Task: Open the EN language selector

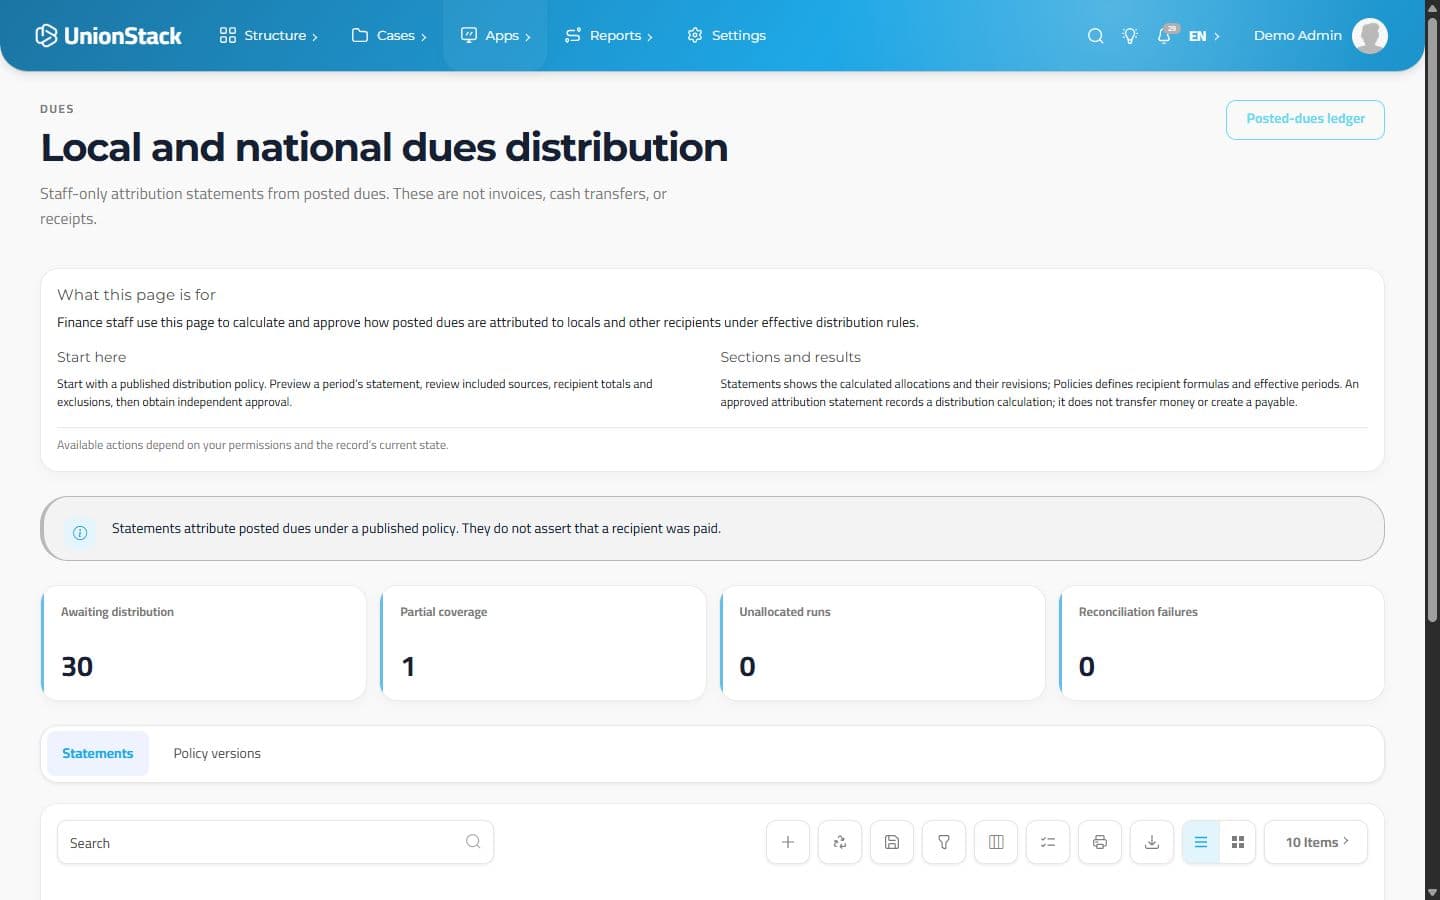Action: [x=1204, y=36]
